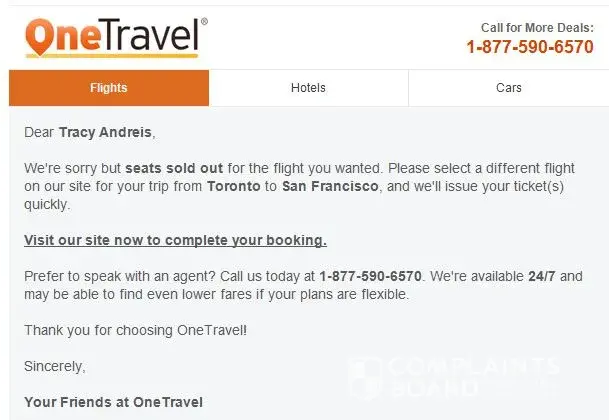Click the bold San Francisco destination text
The height and width of the screenshot is (420, 609).
pyautogui.click(x=331, y=186)
